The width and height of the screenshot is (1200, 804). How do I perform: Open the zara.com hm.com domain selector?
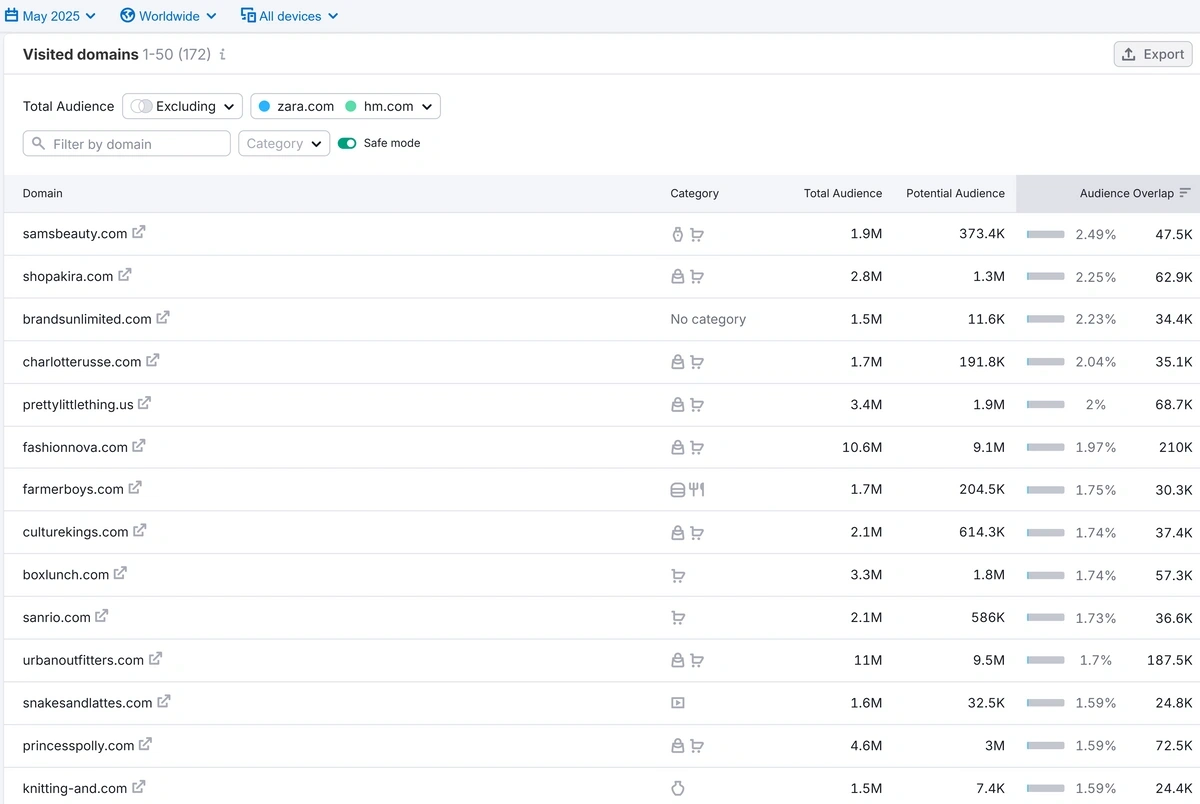[x=345, y=106]
